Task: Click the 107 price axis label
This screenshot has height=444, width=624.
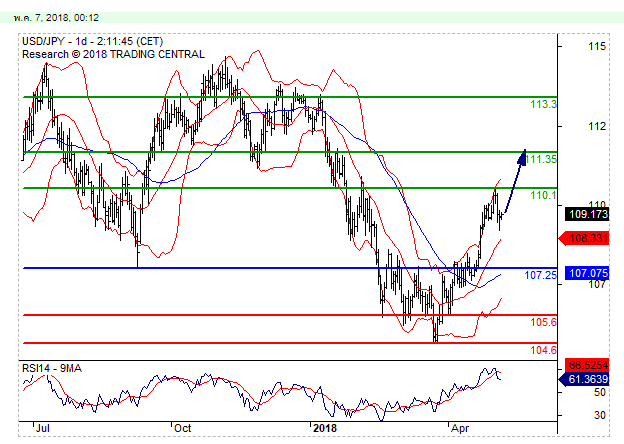Action: (597, 284)
